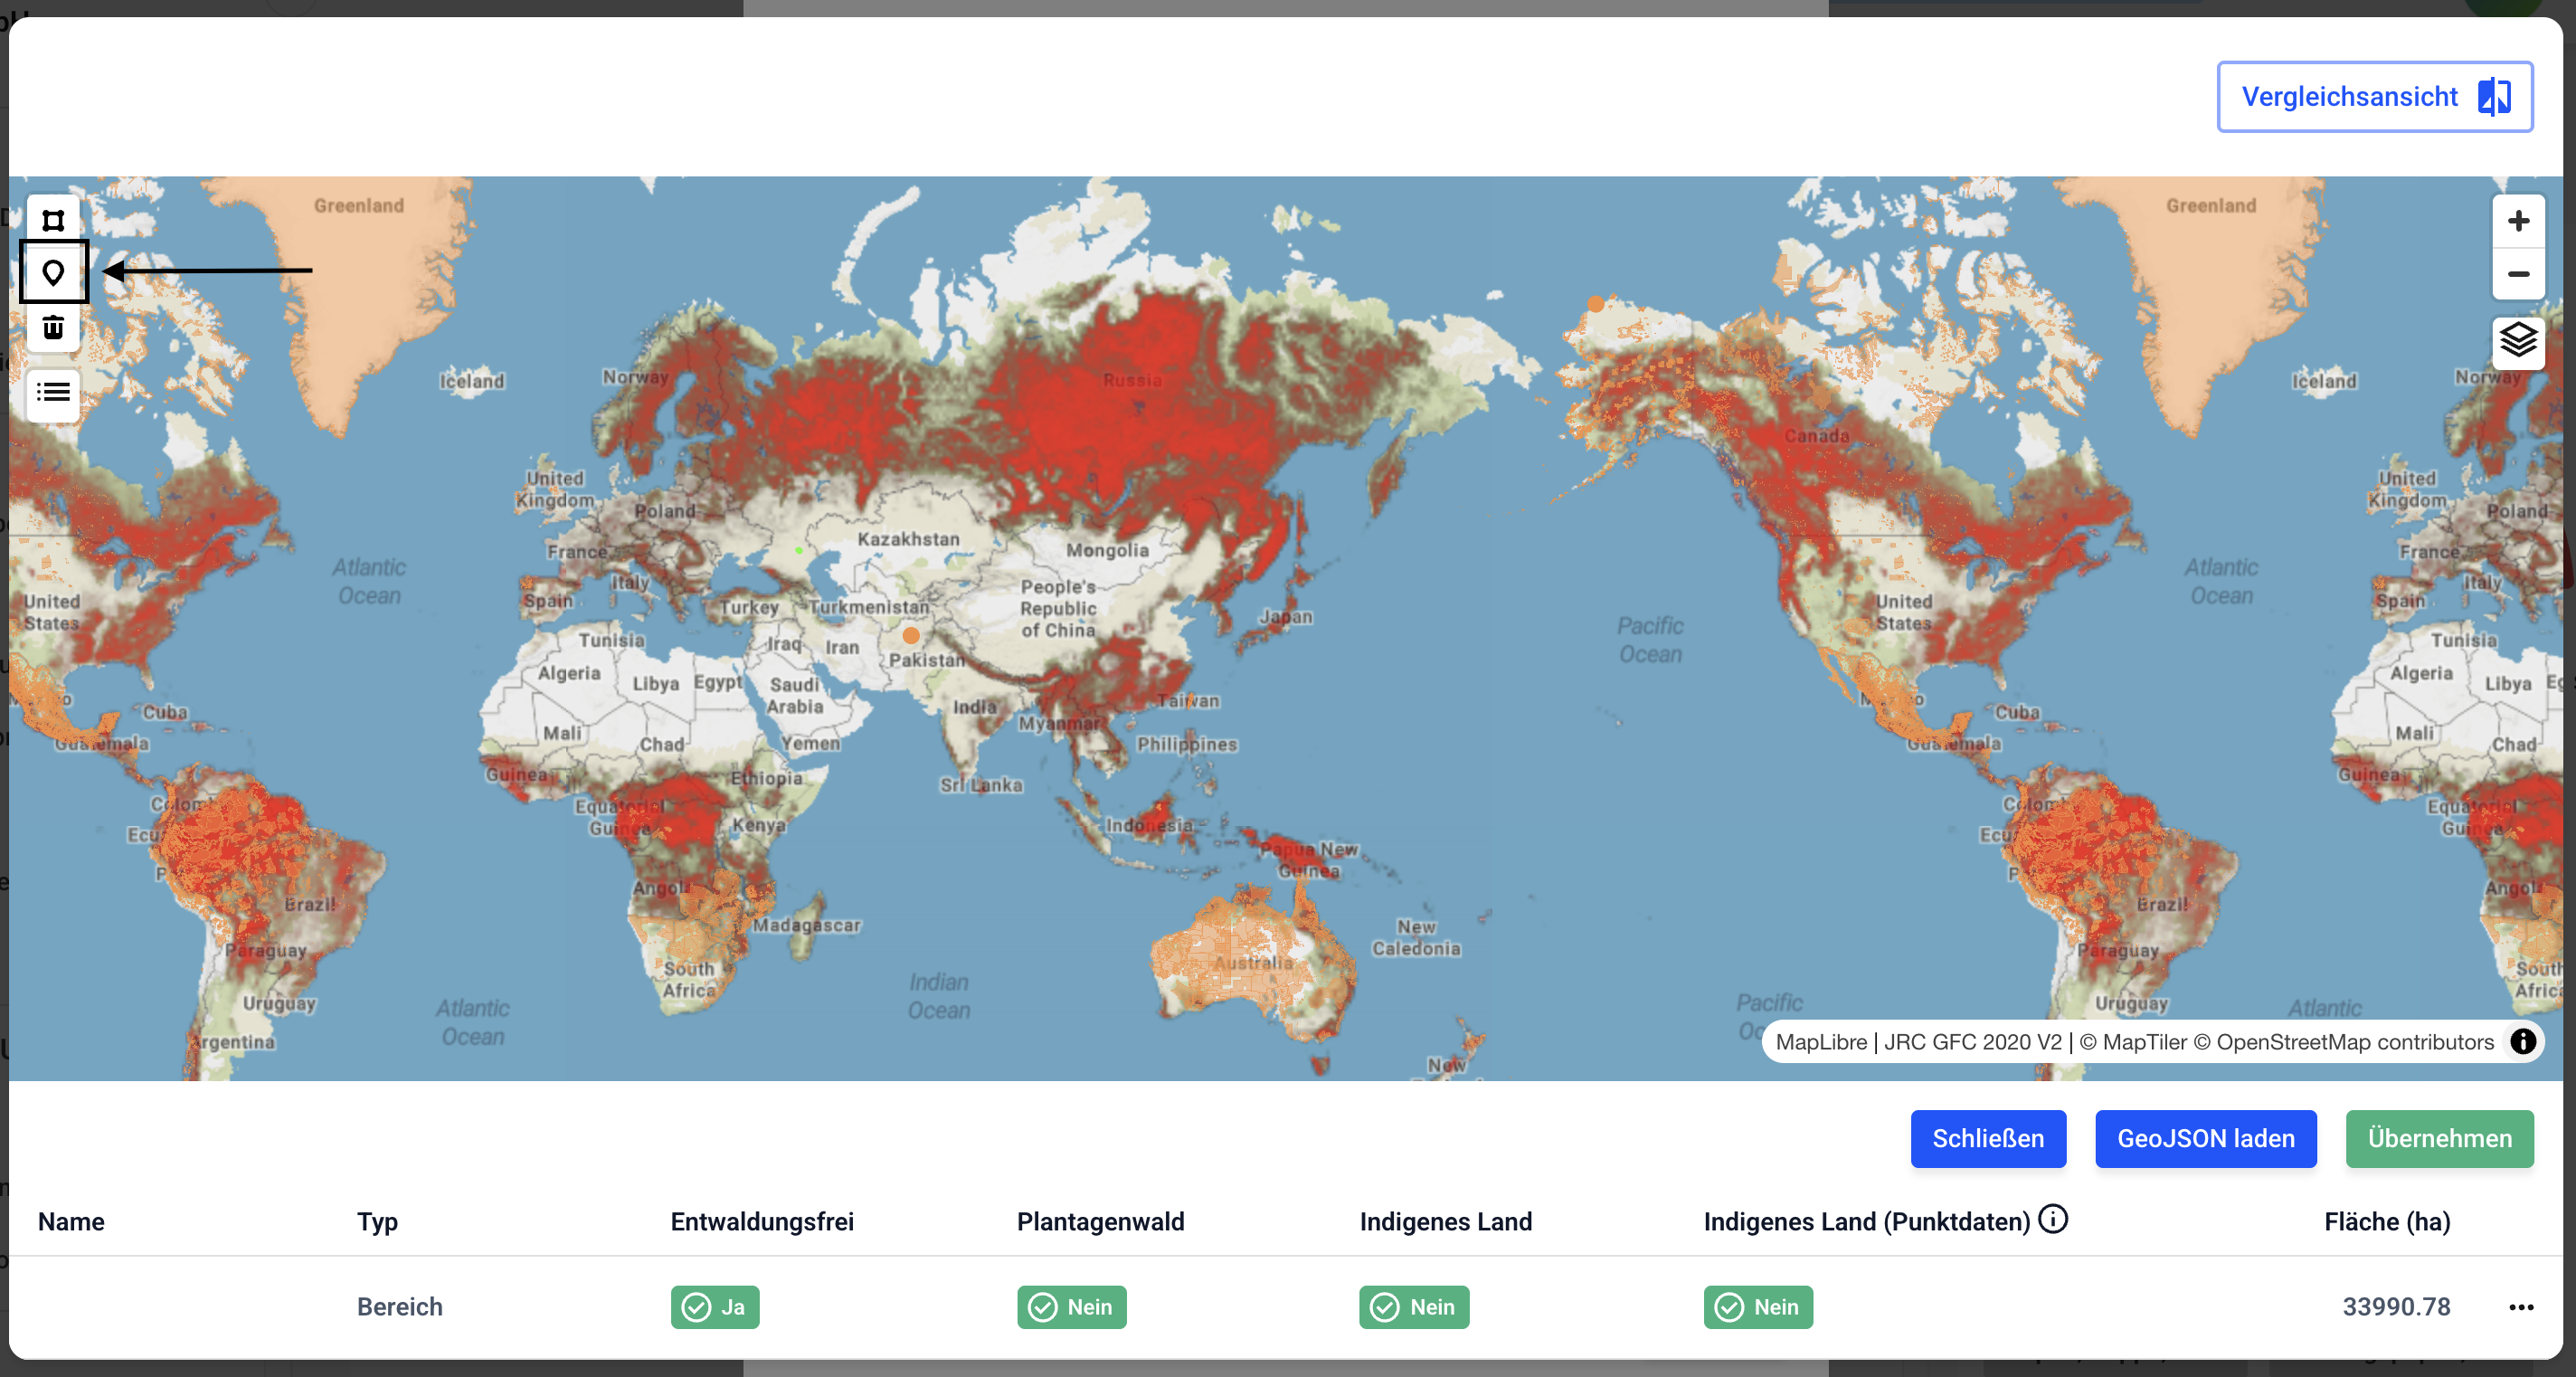Click the Schließen button
The height and width of the screenshot is (1377, 2576).
(1987, 1138)
